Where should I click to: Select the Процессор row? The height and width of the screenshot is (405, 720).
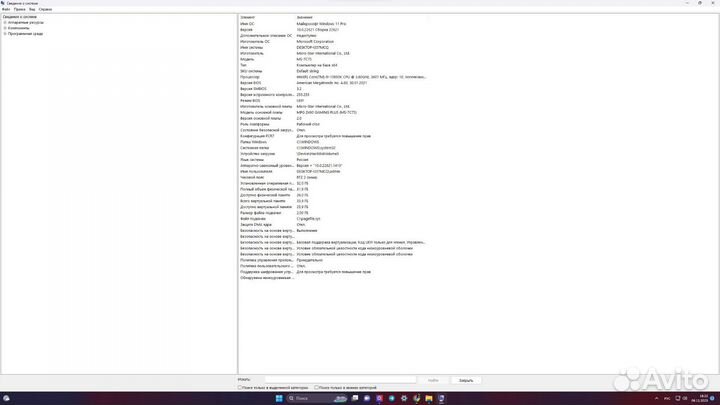pyautogui.click(x=333, y=77)
